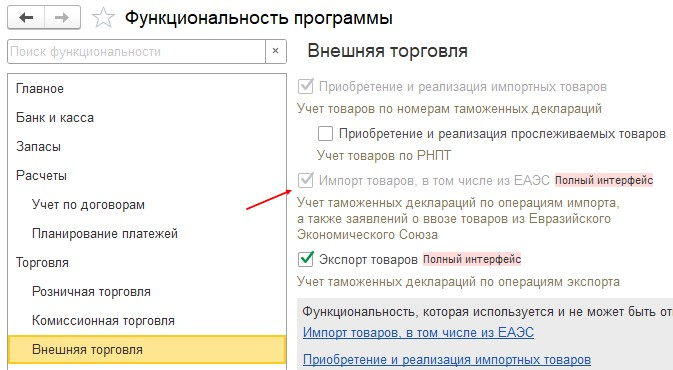Follow link «Импорт товаров, в том числе из ЕАЭС»
Screen dimensions: 673x370
(418, 332)
